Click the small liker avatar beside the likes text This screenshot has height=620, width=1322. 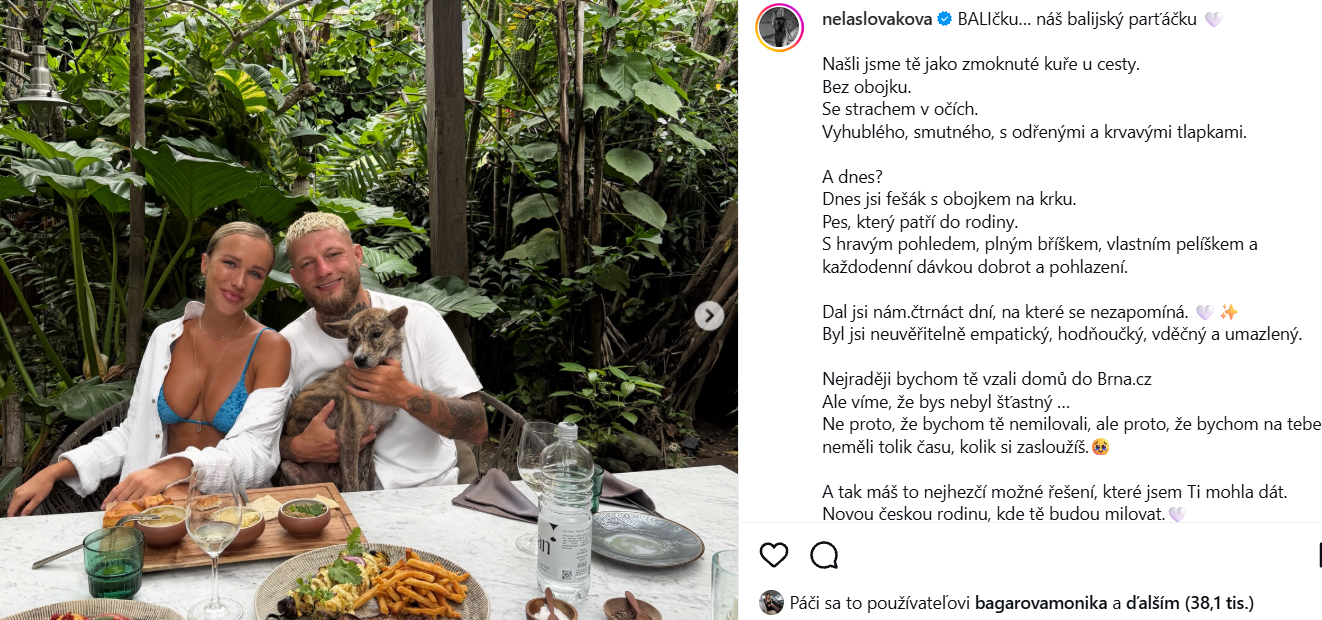771,602
